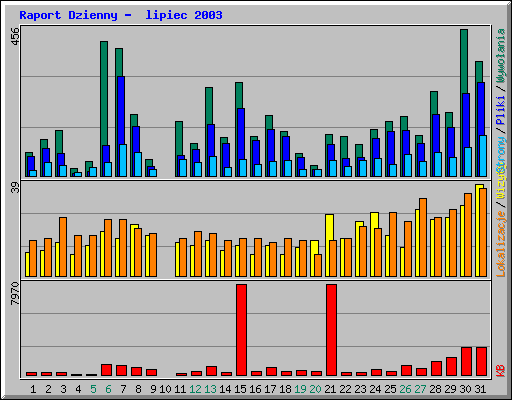Click the green day label '6'
The height and width of the screenshot is (400, 512).
pyautogui.click(x=108, y=389)
